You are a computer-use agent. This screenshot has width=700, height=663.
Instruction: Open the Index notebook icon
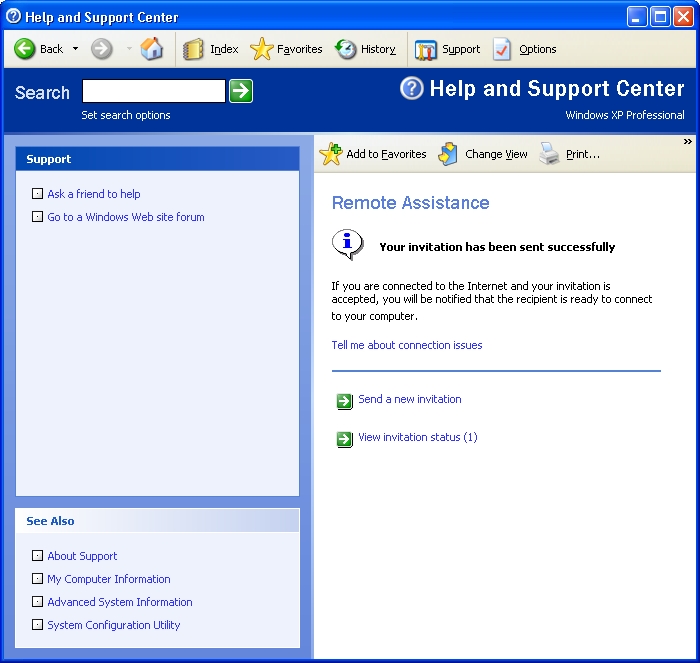coord(193,49)
